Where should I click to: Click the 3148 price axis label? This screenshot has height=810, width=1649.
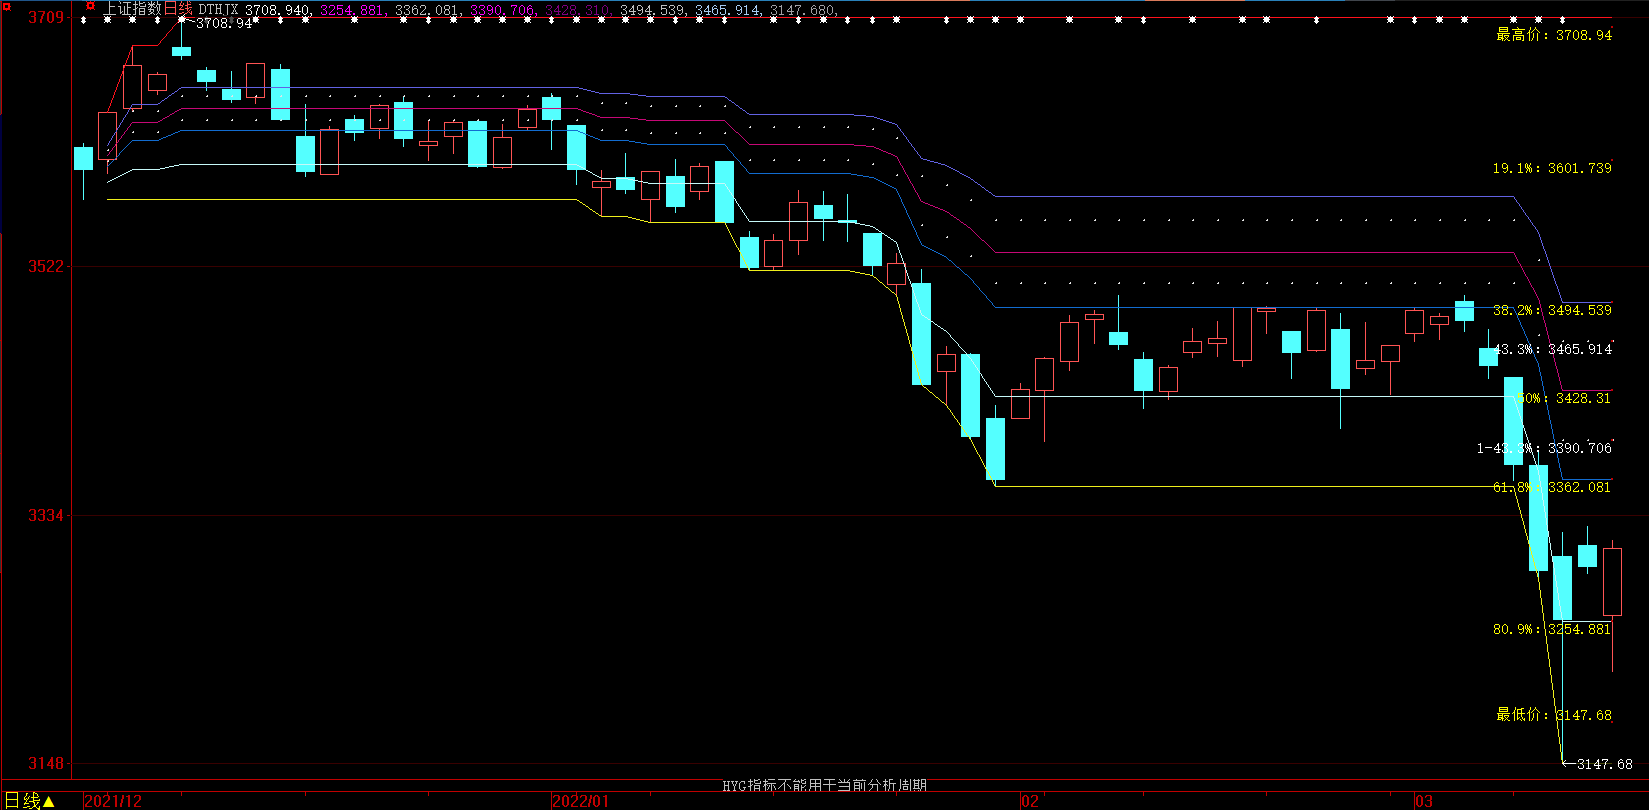[x=46, y=763]
